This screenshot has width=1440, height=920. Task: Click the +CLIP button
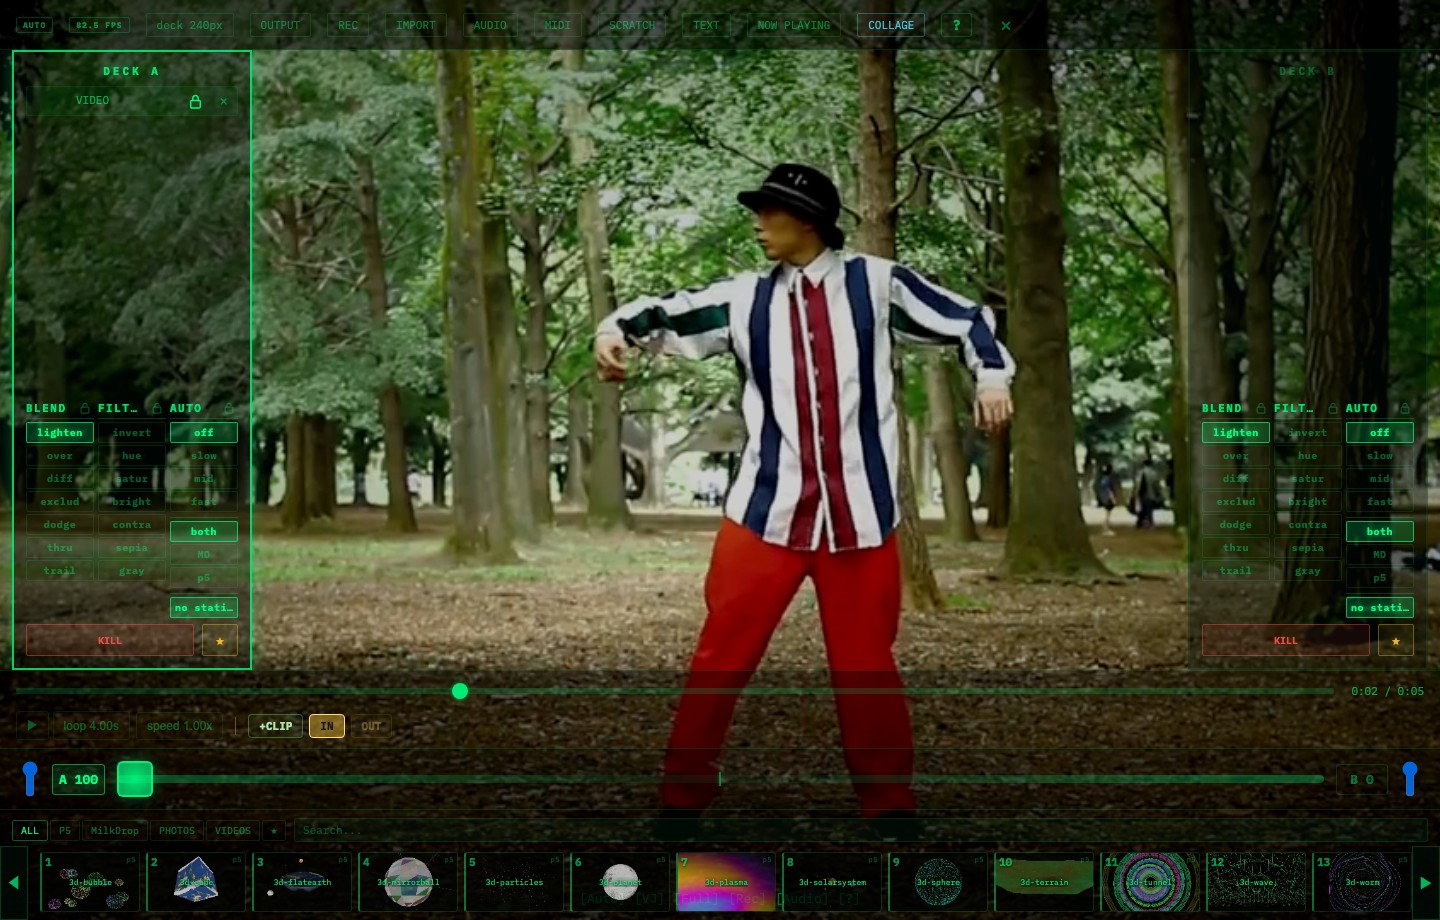pos(276,726)
